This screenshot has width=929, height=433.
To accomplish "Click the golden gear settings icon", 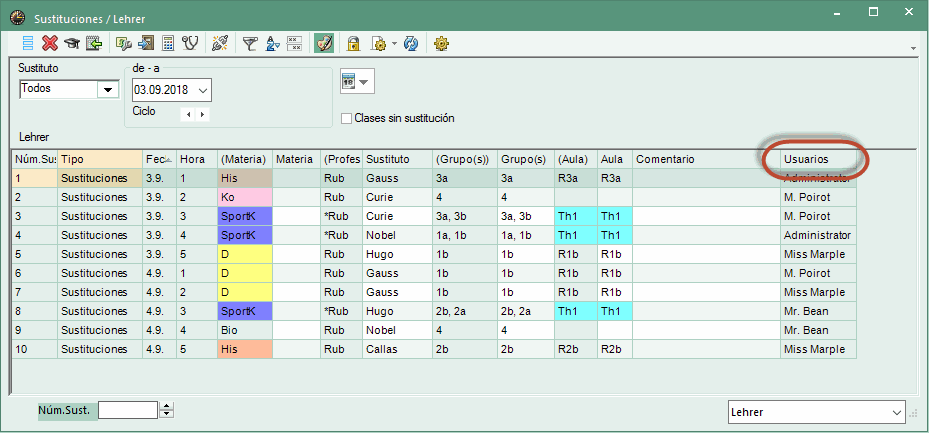I will click(440, 44).
